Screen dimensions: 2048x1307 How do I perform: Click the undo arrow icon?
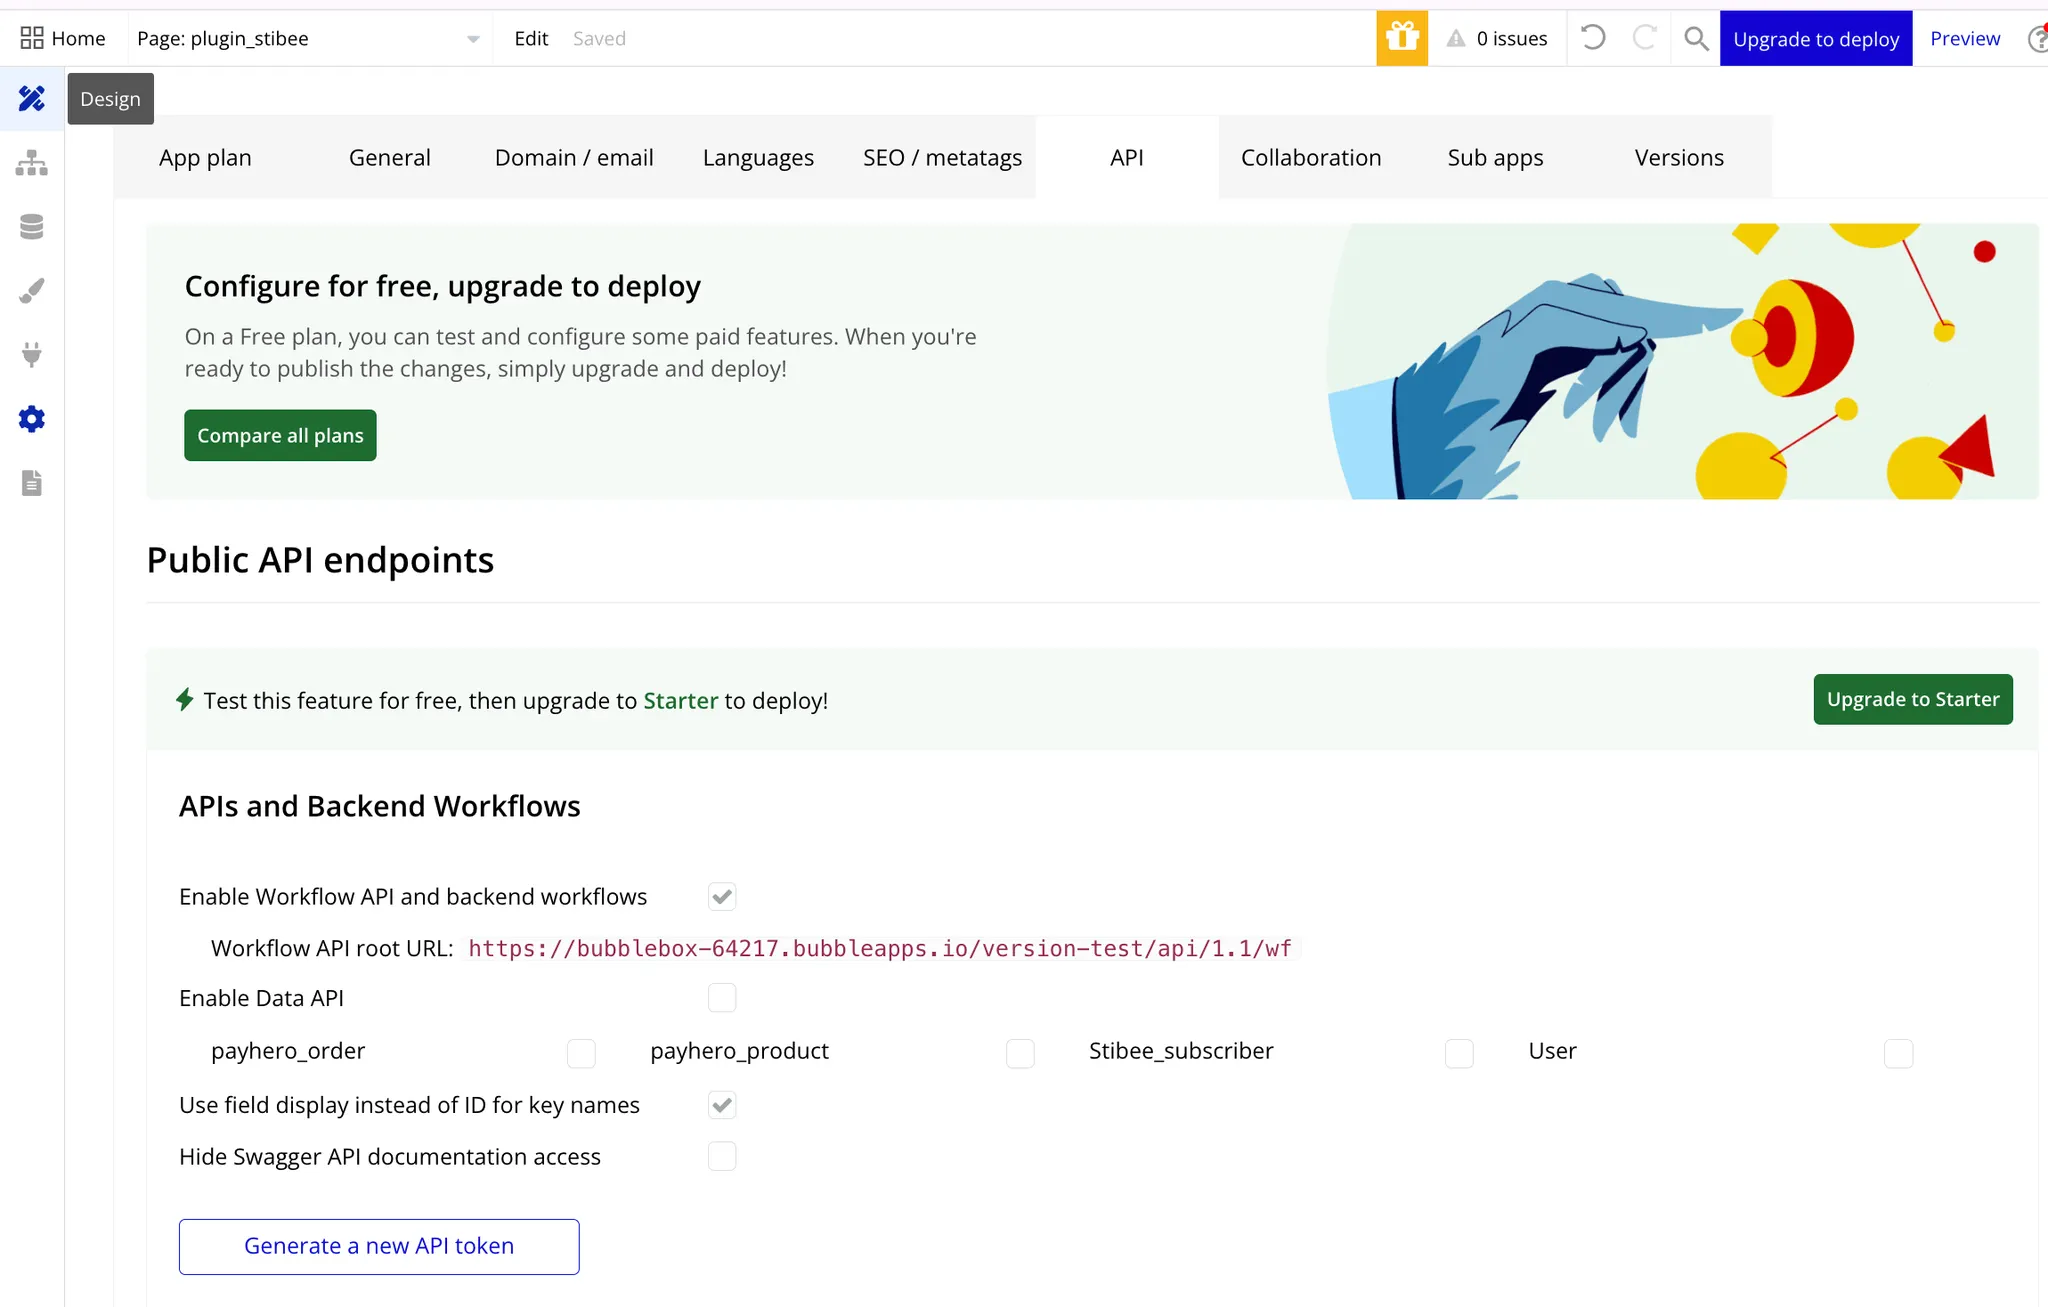(x=1593, y=38)
